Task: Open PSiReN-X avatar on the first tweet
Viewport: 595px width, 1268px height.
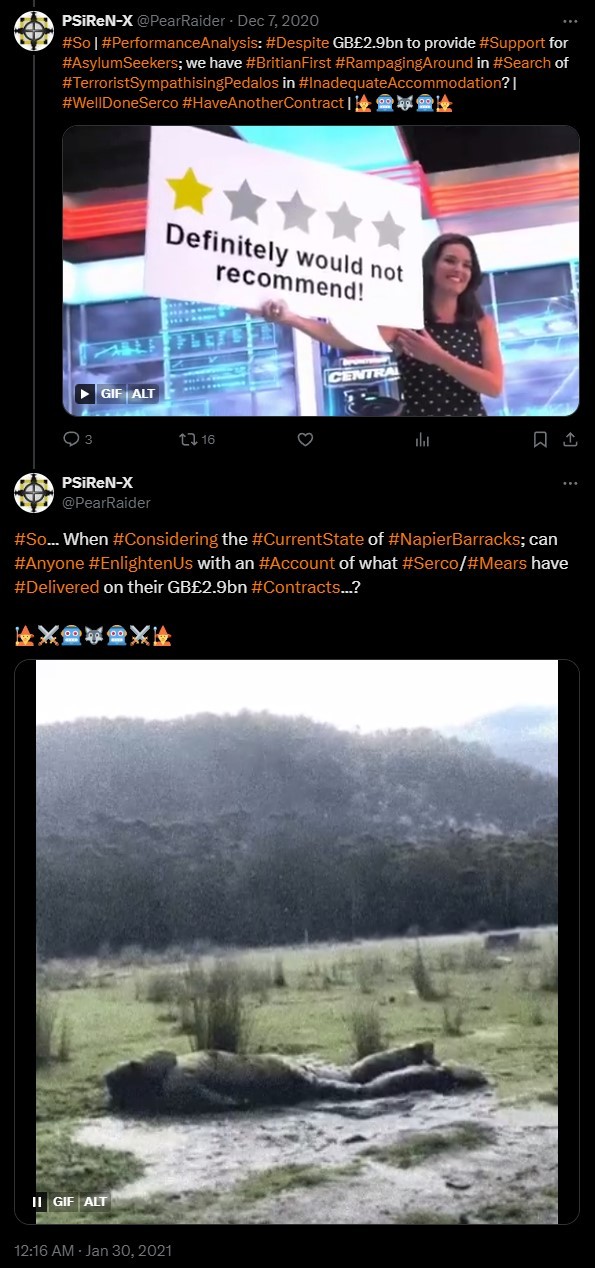Action: [x=34, y=30]
